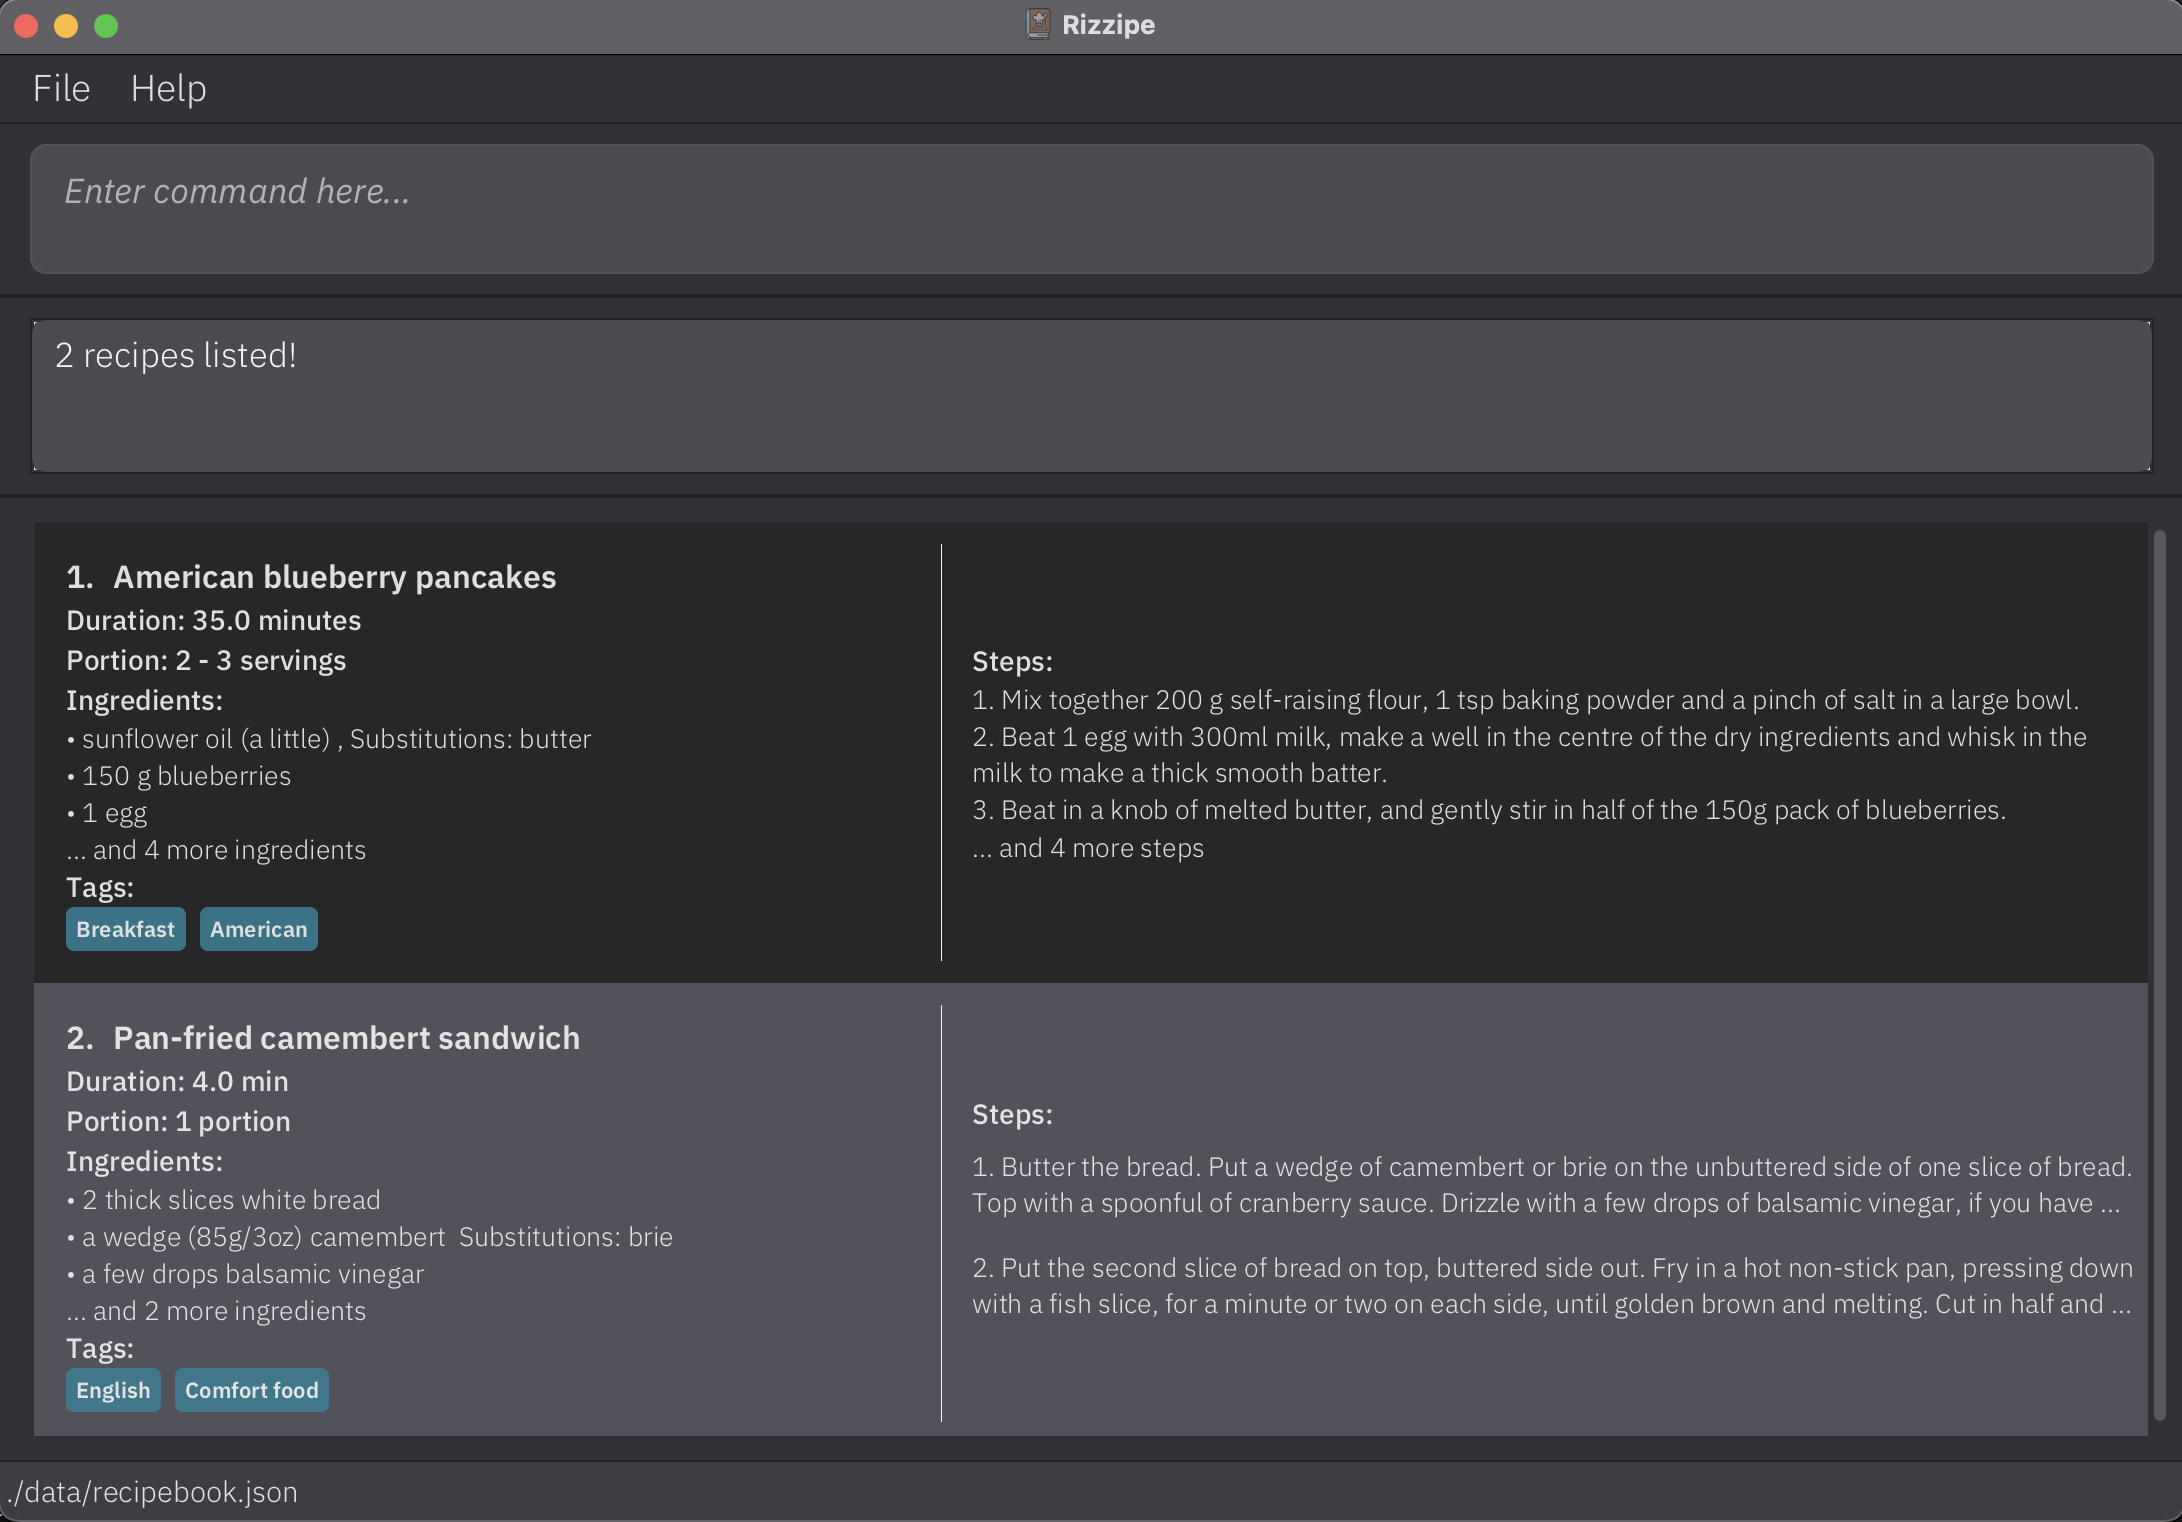The height and width of the screenshot is (1522, 2182).
Task: Click the recipe list vertical scrollbar
Action: (x=2159, y=975)
